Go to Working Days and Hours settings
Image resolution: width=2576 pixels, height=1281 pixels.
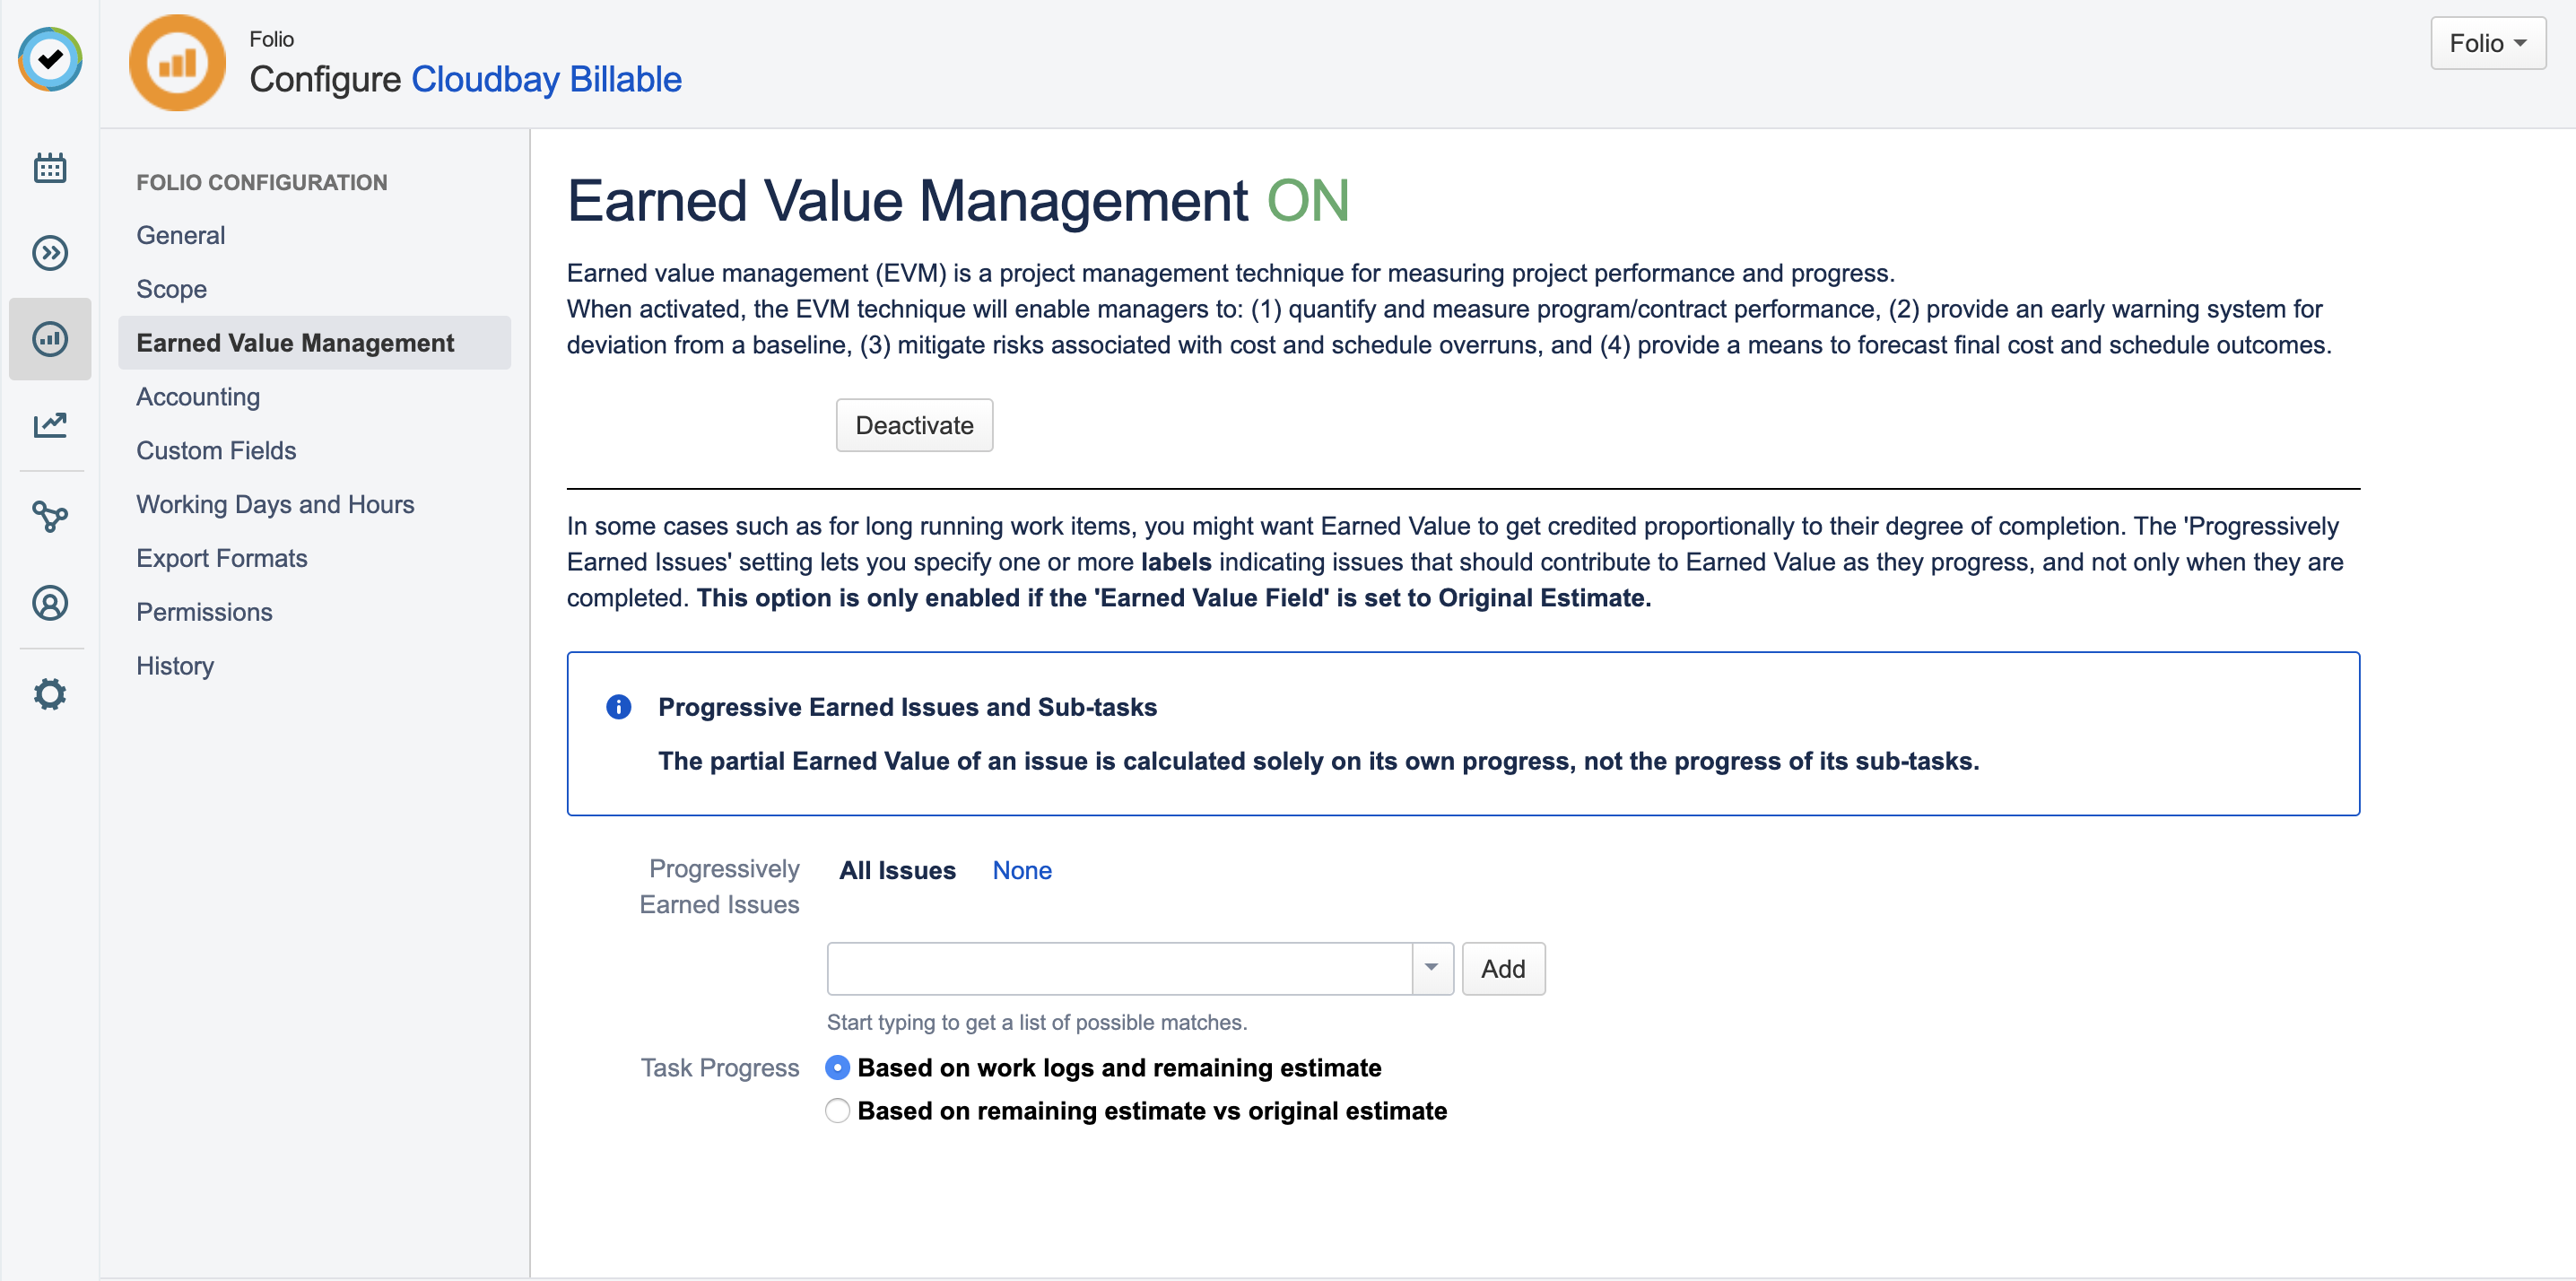(x=275, y=504)
